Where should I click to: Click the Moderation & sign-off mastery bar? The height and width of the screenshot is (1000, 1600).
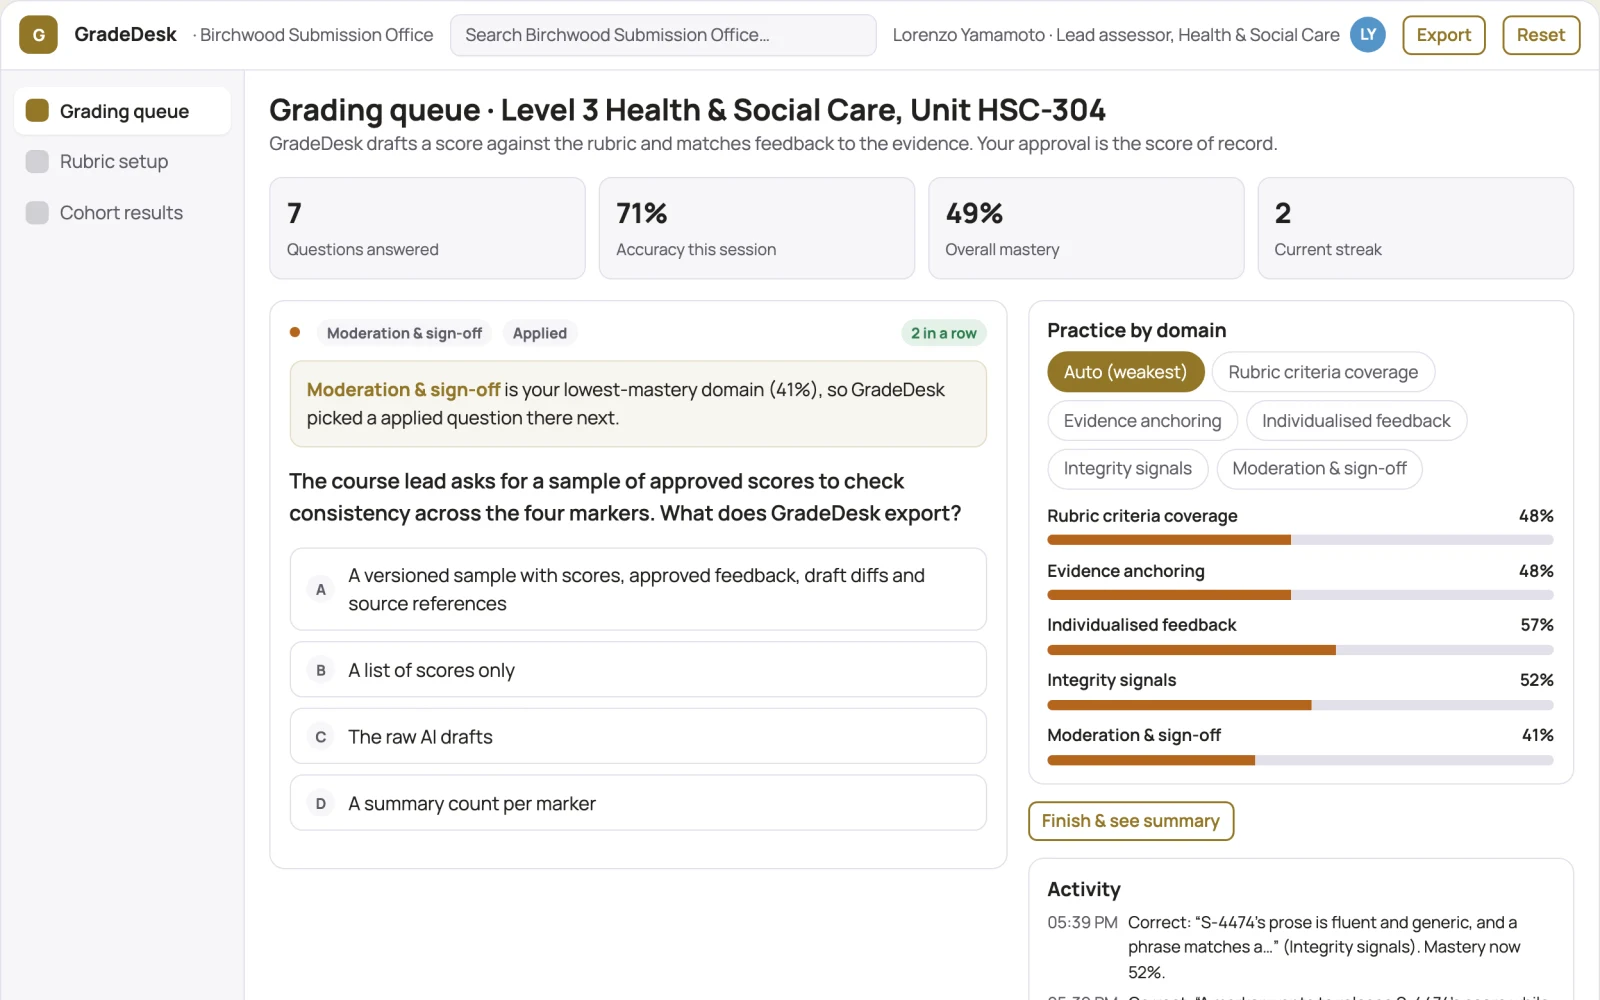coord(1300,760)
